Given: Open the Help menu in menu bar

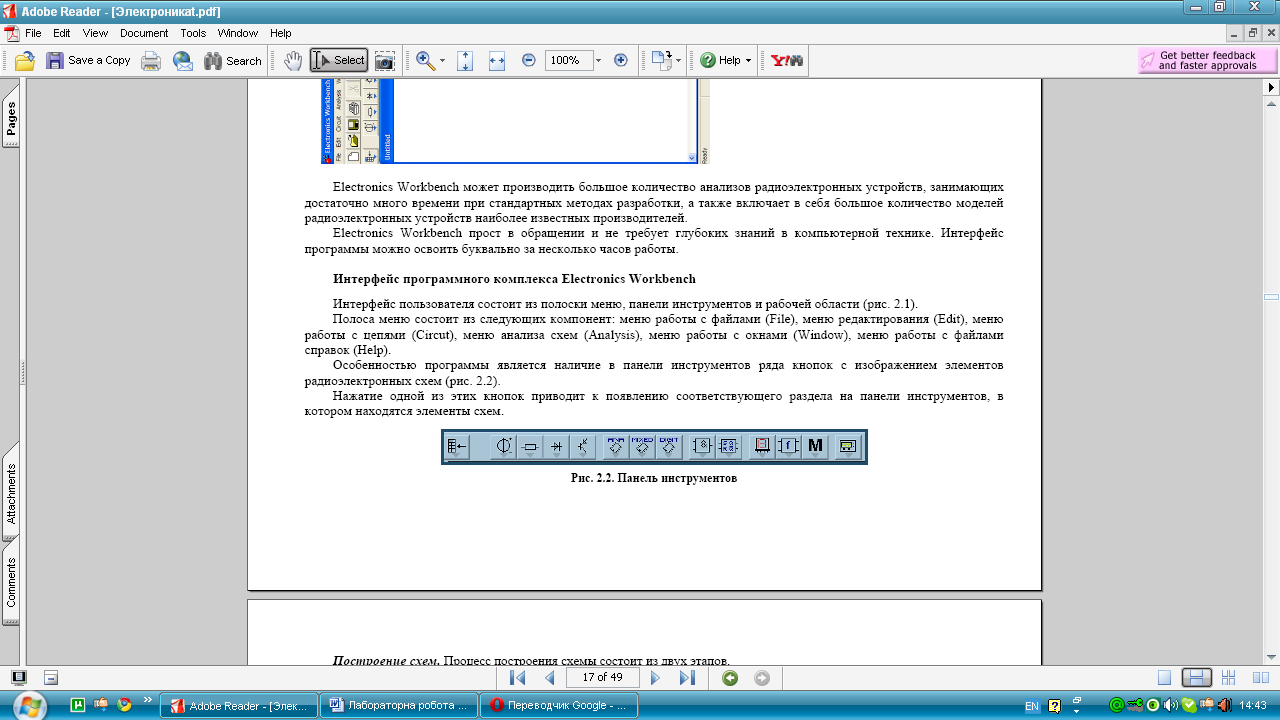Looking at the screenshot, I should point(281,33).
